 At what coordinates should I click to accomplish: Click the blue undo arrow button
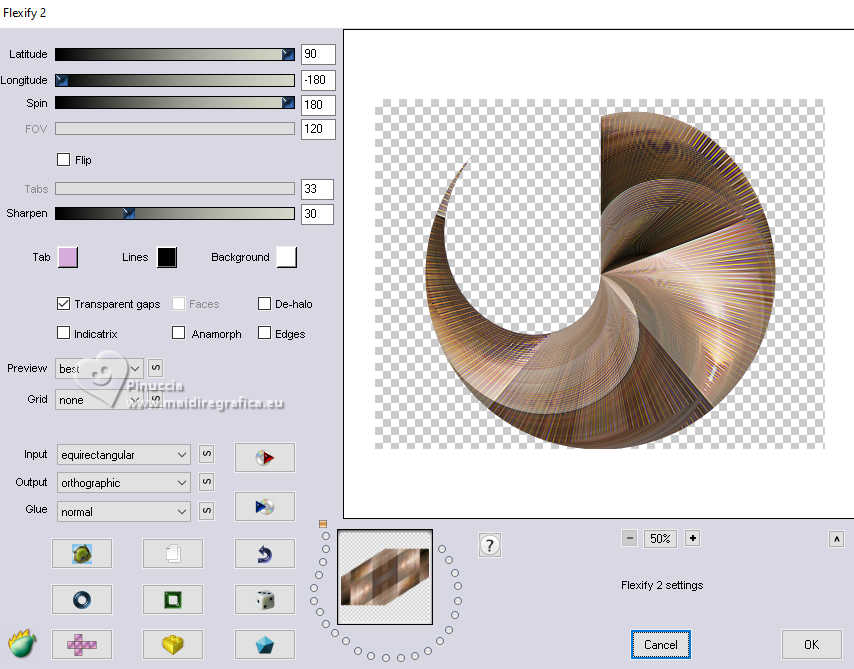pos(265,554)
